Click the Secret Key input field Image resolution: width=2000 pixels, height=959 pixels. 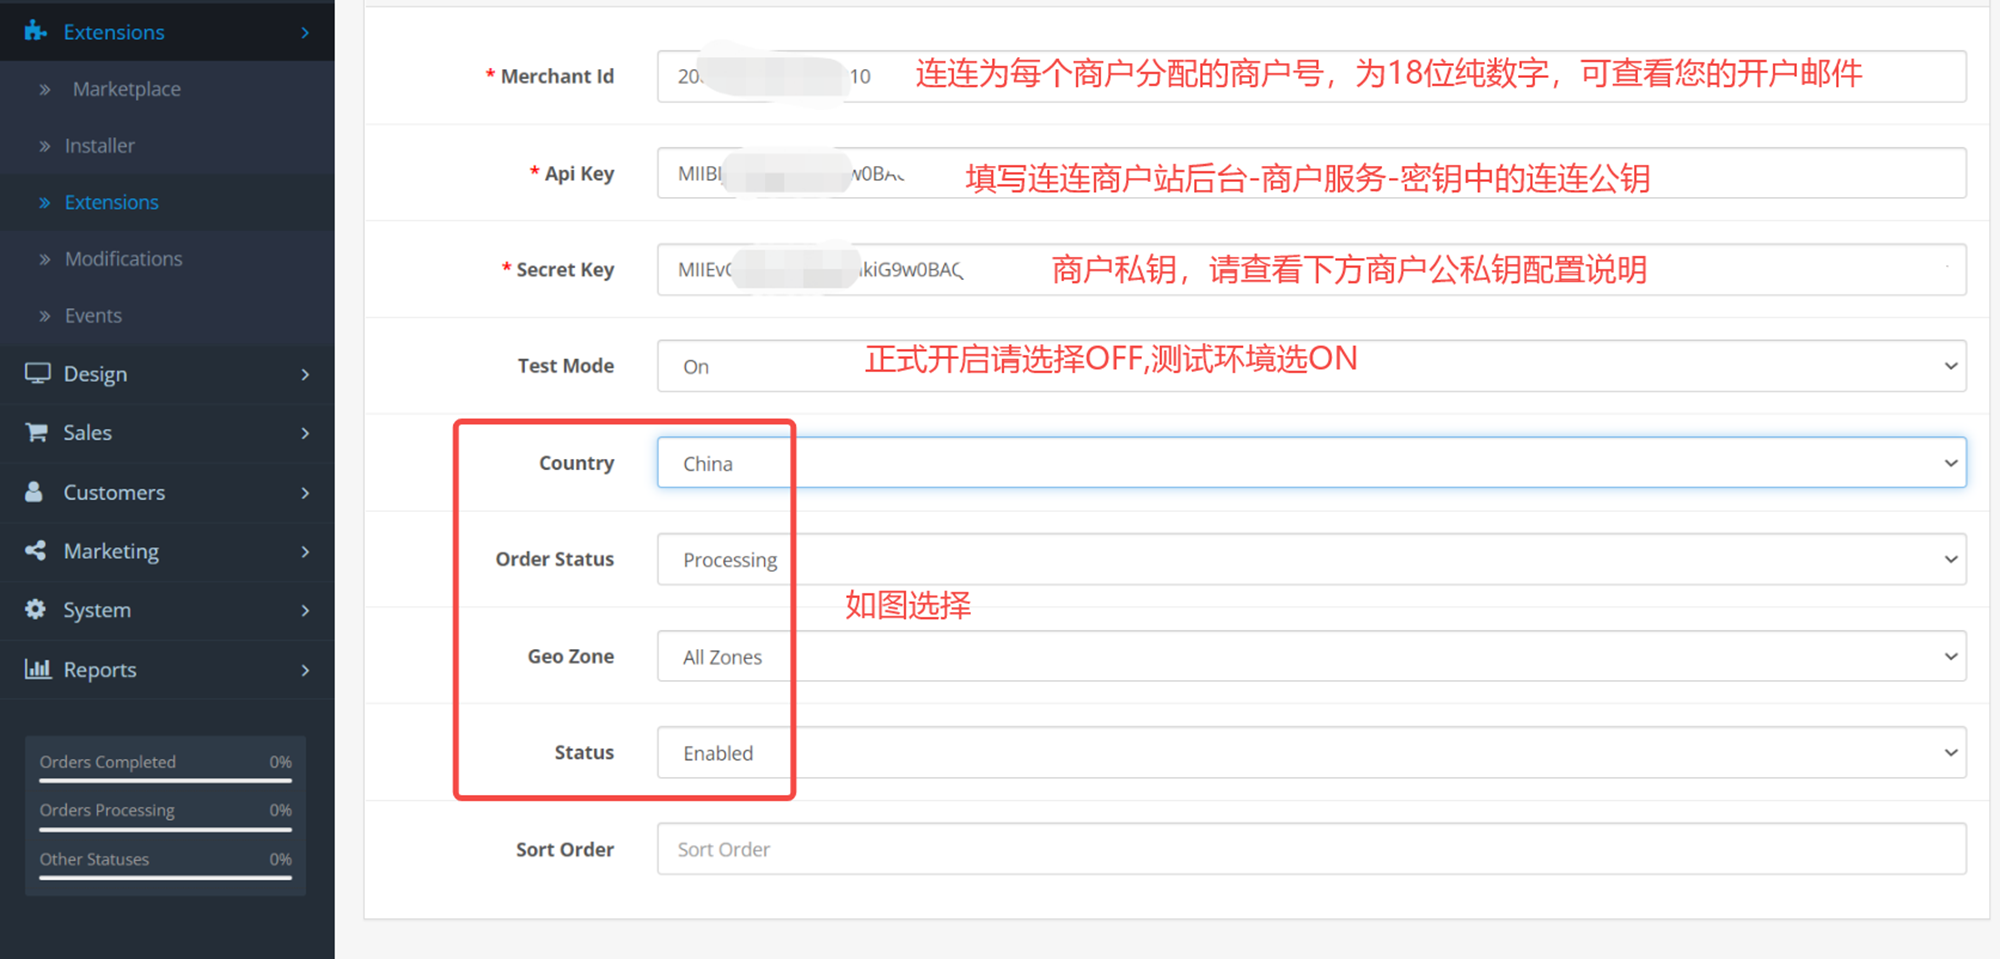(x=1311, y=269)
